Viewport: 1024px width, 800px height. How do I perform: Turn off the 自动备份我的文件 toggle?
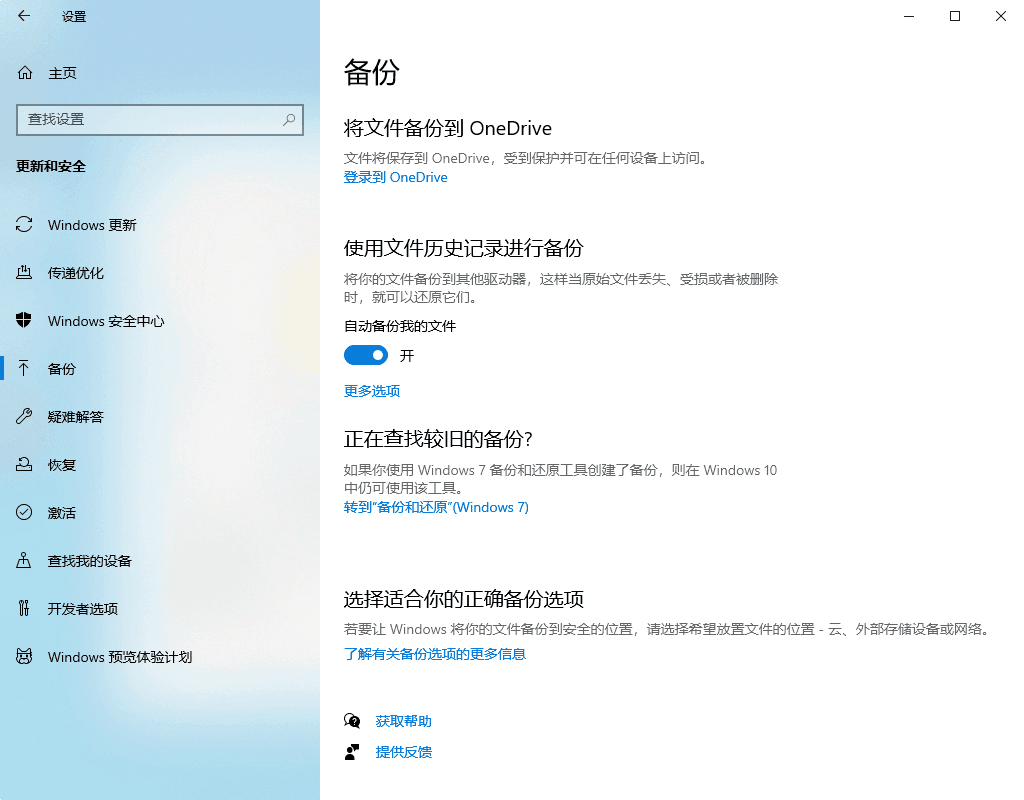[x=366, y=355]
